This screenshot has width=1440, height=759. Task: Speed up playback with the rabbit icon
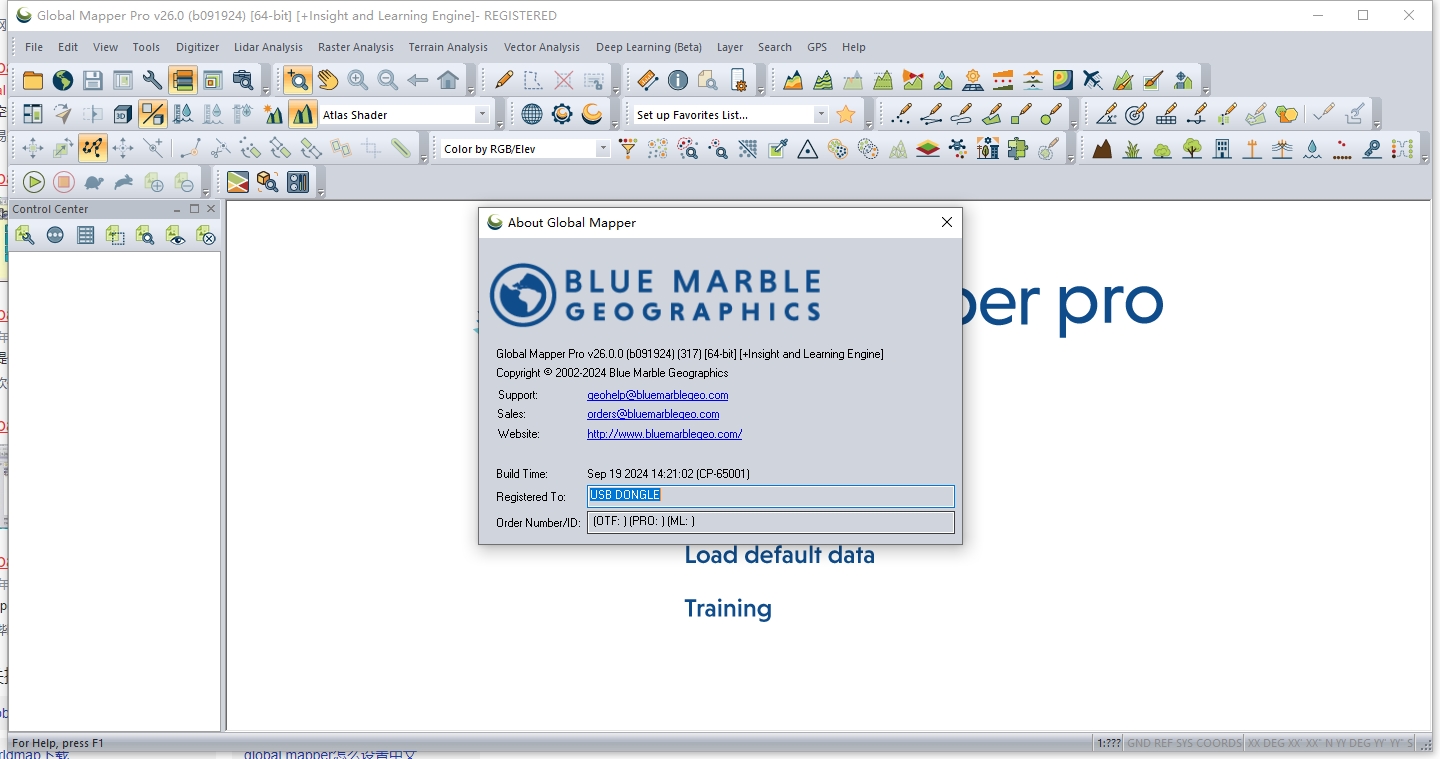tap(124, 182)
